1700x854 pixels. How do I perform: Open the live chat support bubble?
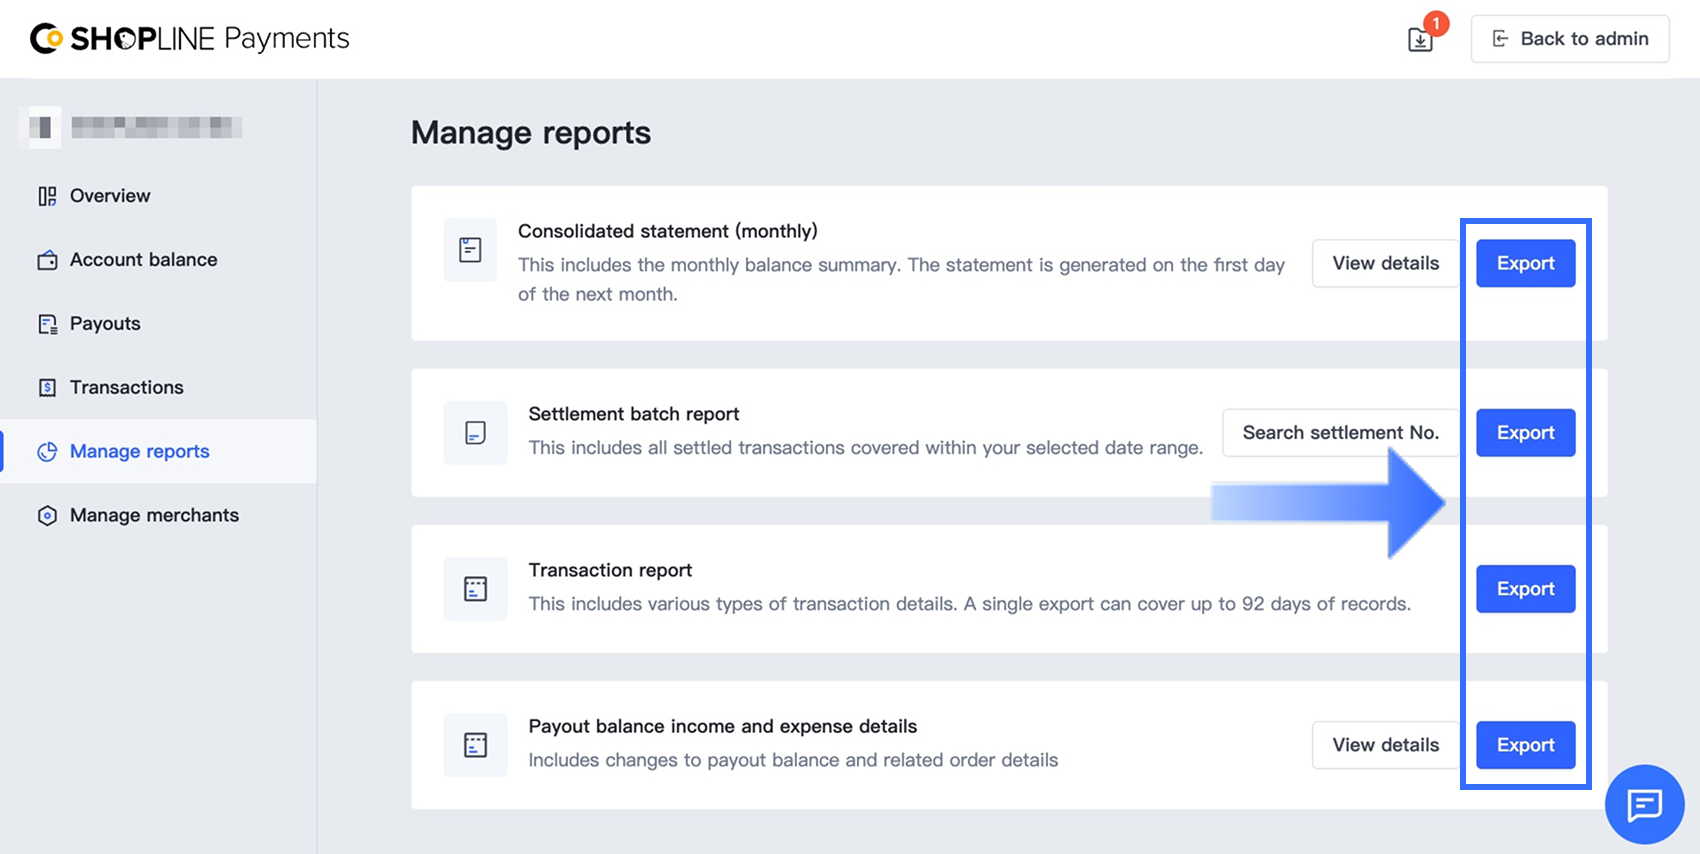1644,804
